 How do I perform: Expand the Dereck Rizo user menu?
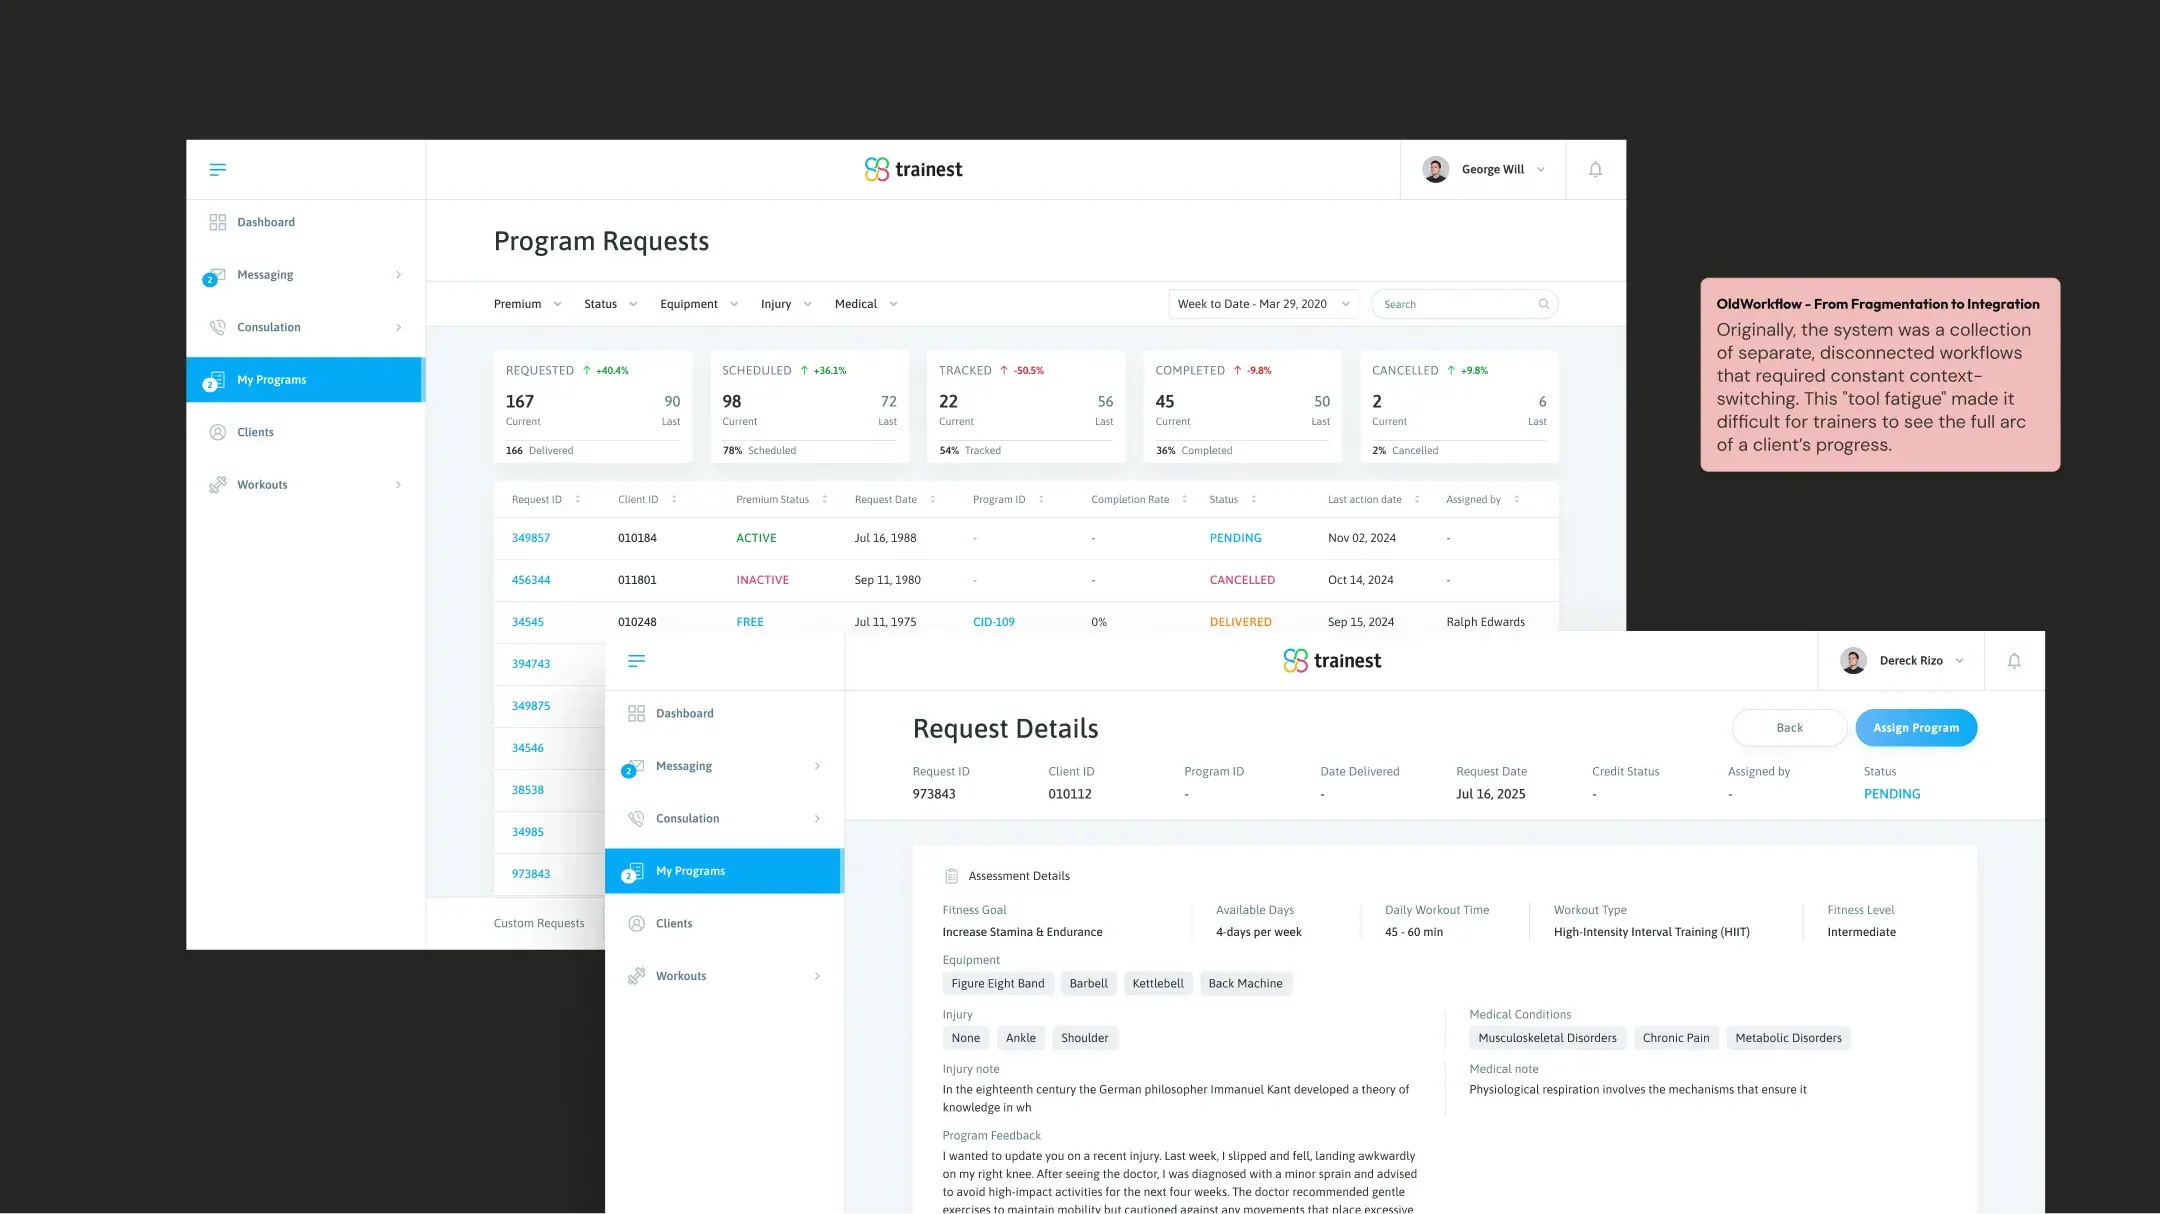click(1959, 660)
